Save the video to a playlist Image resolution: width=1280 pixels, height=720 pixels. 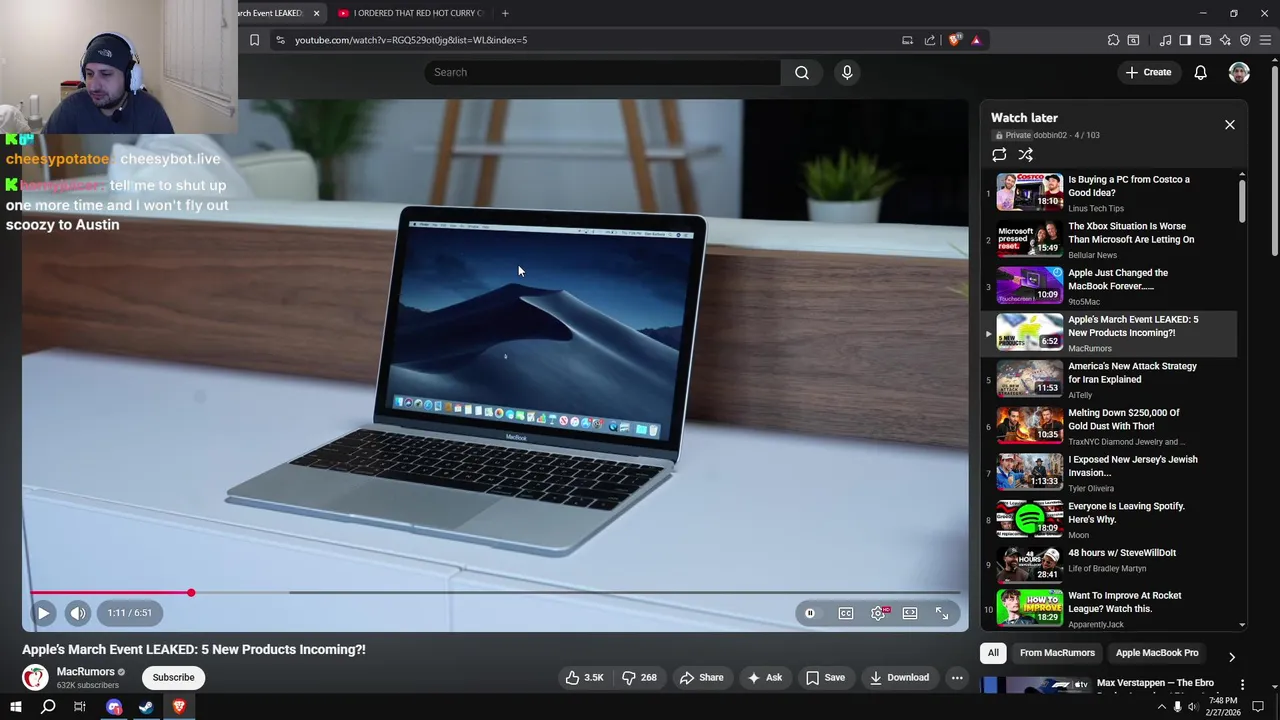pos(826,677)
